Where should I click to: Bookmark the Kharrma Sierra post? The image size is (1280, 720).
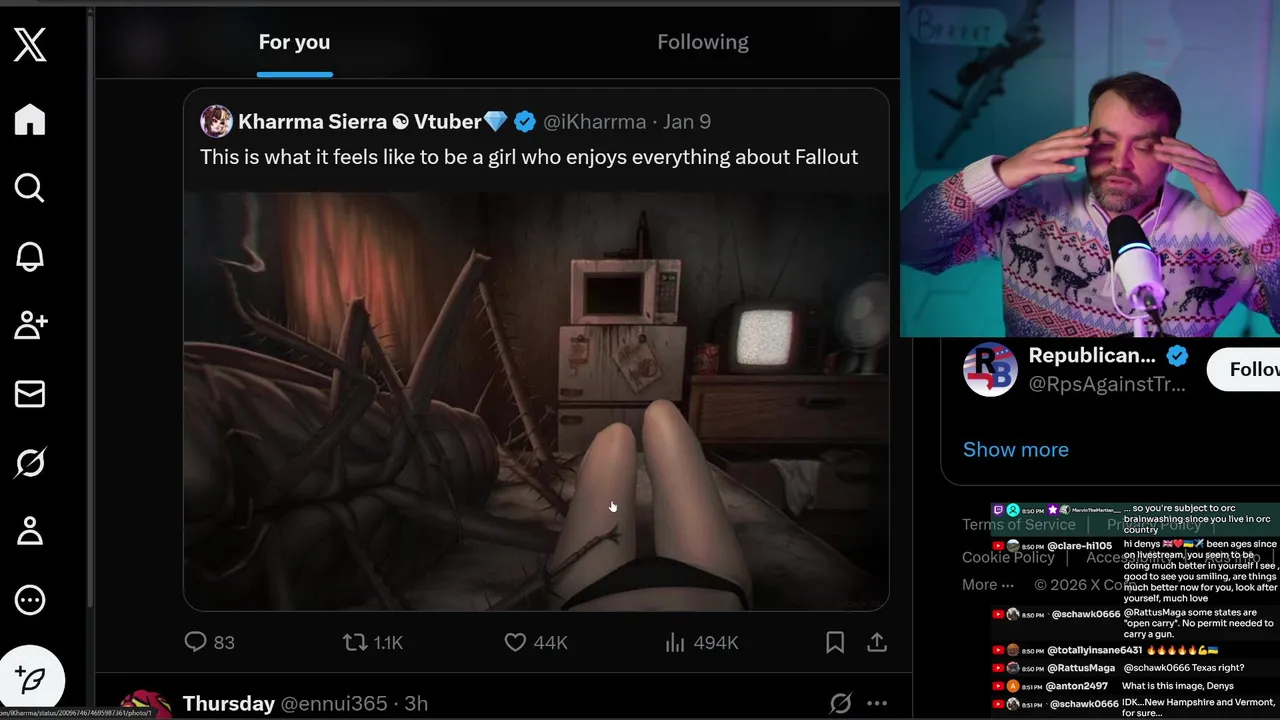[835, 642]
